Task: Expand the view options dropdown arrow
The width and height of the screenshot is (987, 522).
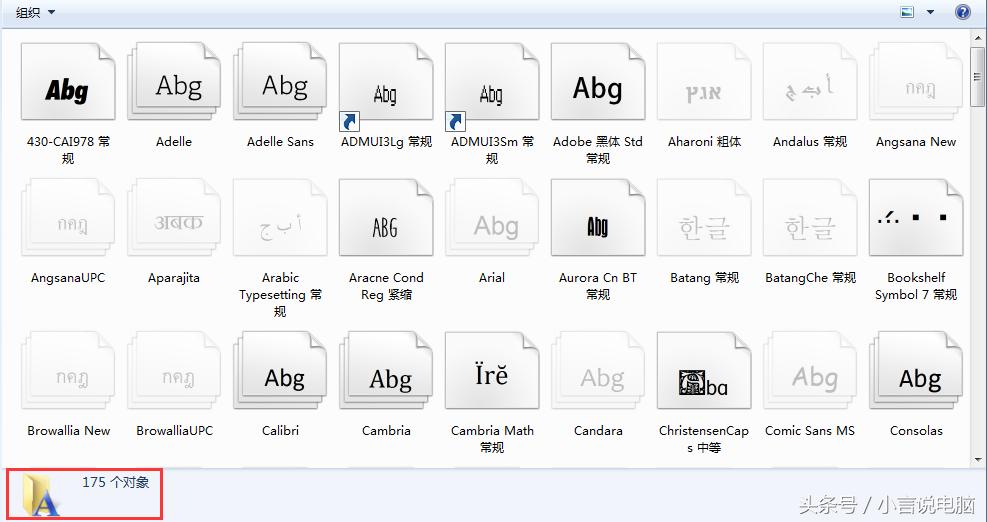Action: 930,12
